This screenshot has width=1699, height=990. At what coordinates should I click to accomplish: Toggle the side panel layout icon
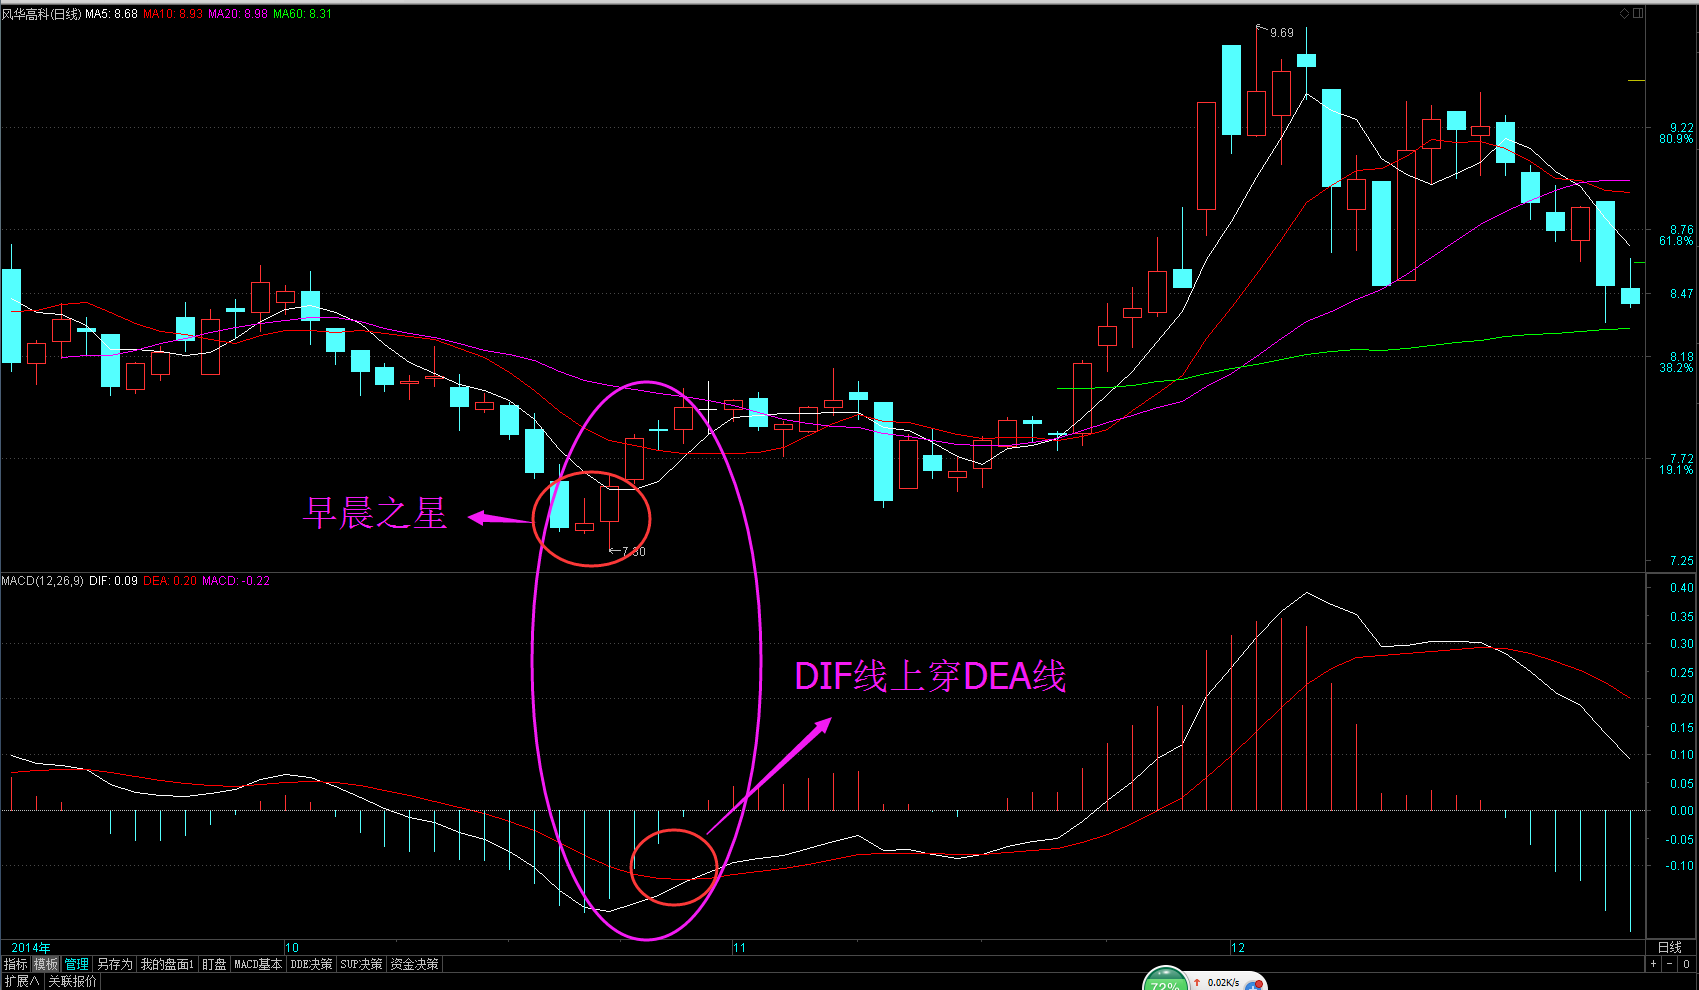pos(1638,13)
